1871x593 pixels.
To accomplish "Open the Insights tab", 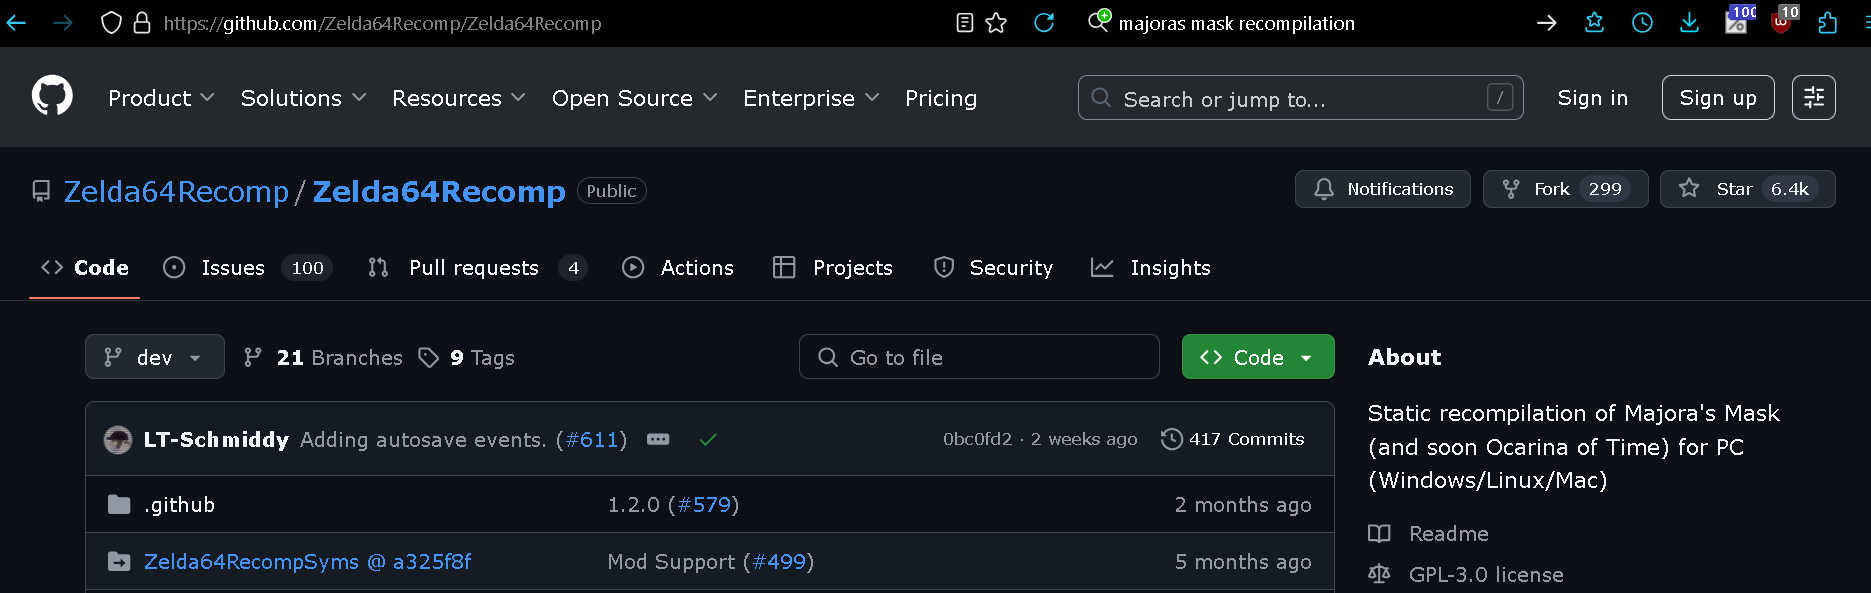I will point(1151,268).
